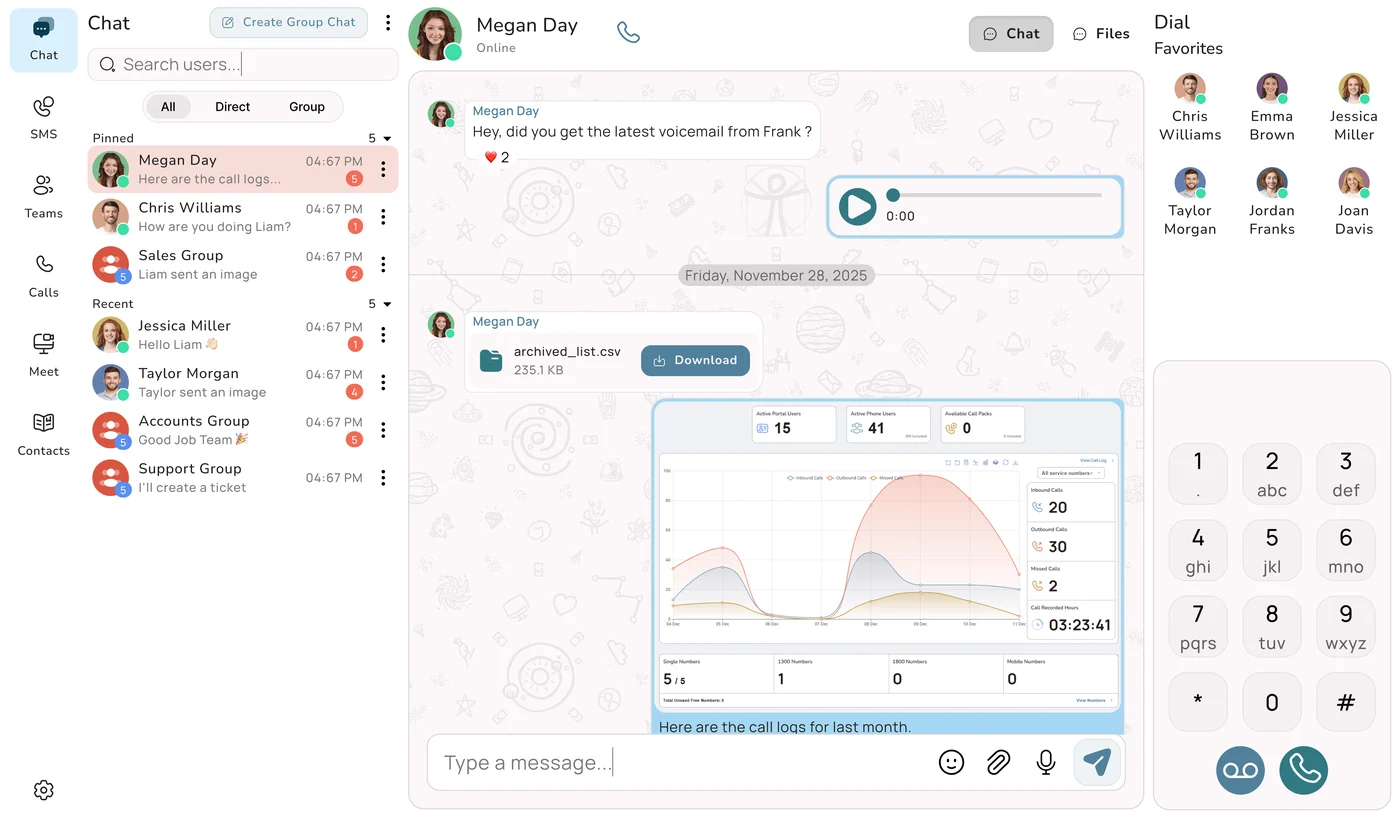1400x819 pixels.
Task: Open options menu for Taylor Morgan chat
Action: pyautogui.click(x=383, y=383)
